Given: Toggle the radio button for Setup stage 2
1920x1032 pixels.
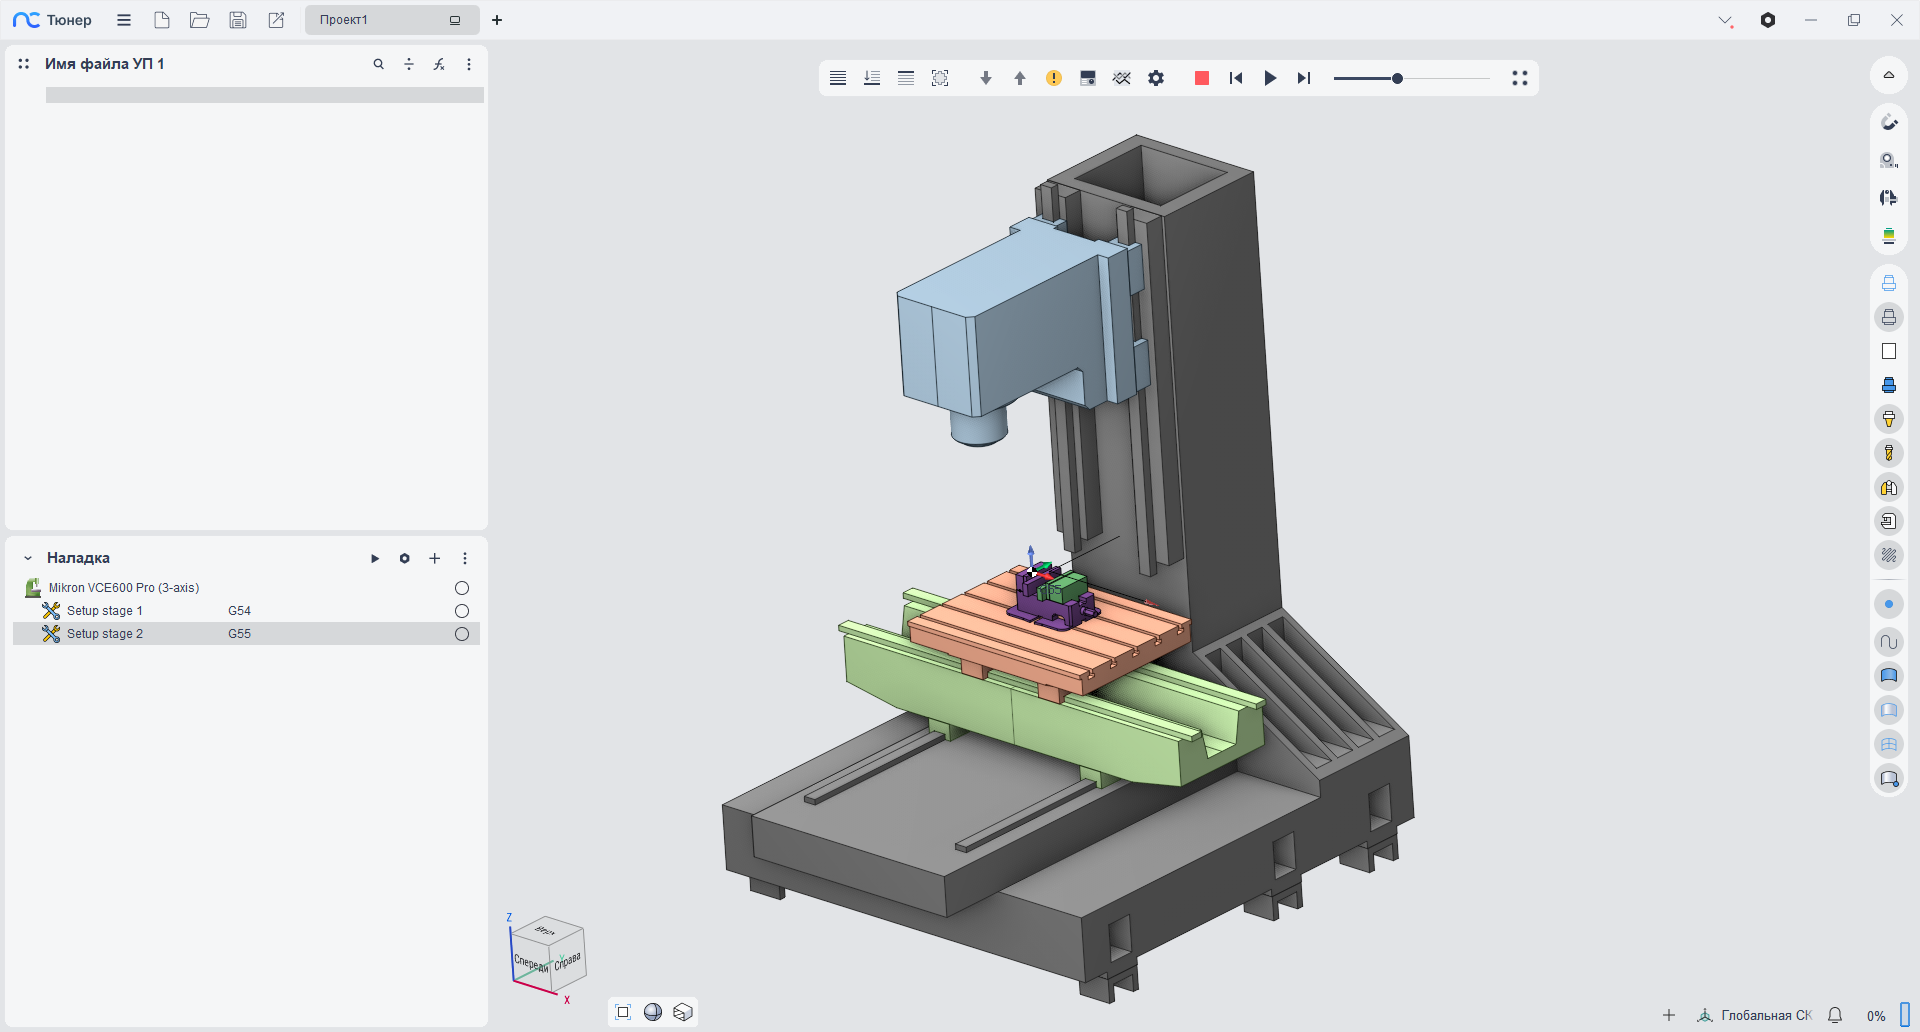Looking at the screenshot, I should coord(462,634).
